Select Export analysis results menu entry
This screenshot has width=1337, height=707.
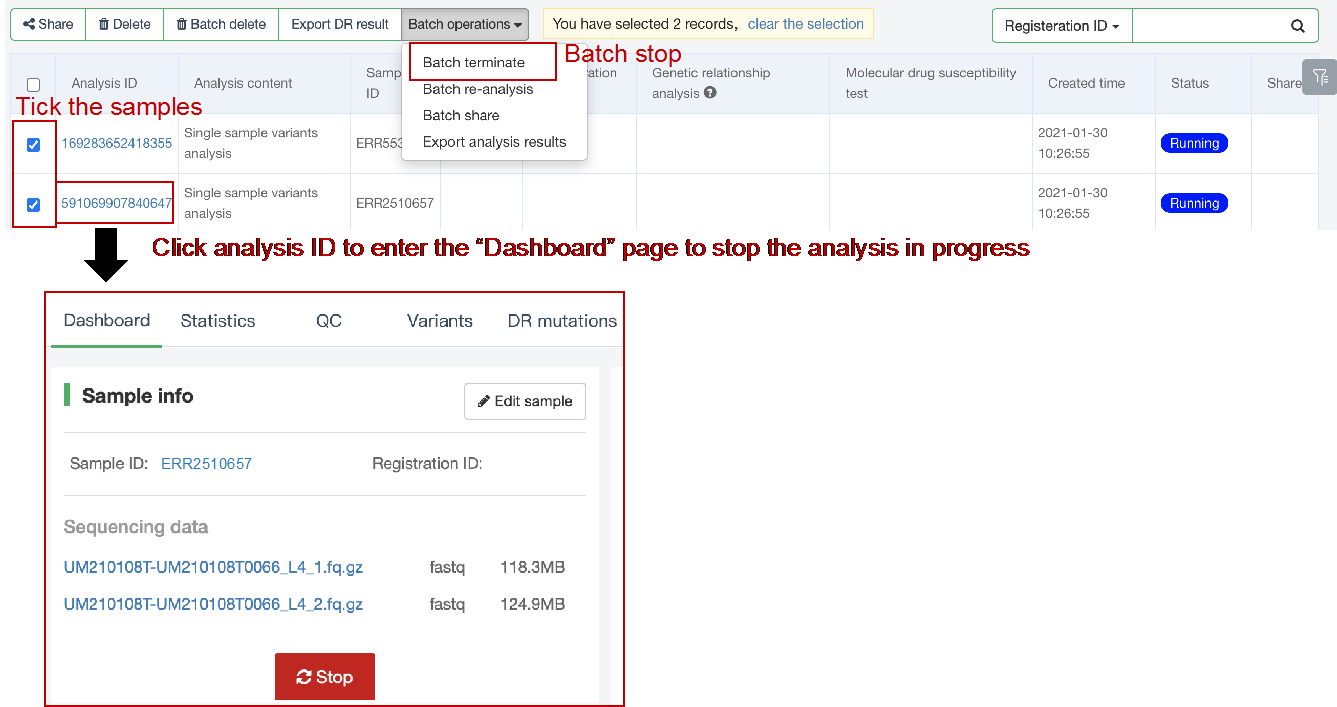coord(494,142)
